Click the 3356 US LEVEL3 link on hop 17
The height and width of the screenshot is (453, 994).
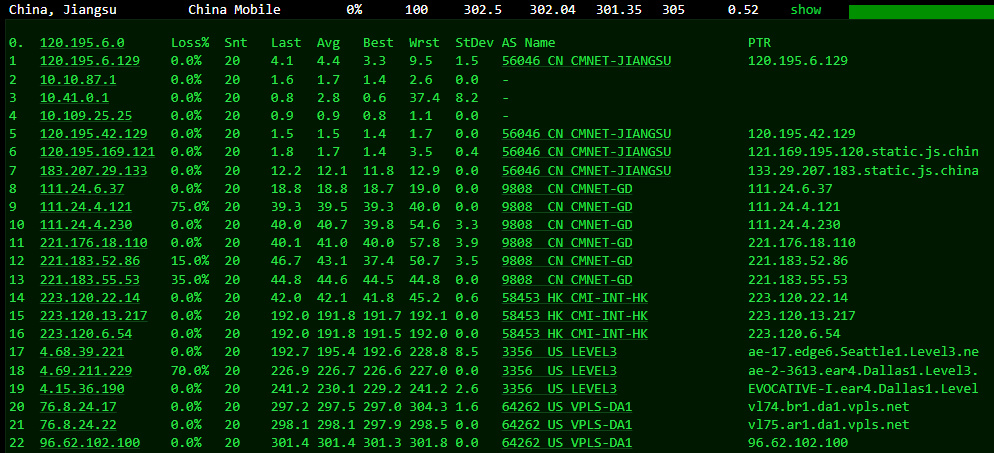(x=559, y=351)
